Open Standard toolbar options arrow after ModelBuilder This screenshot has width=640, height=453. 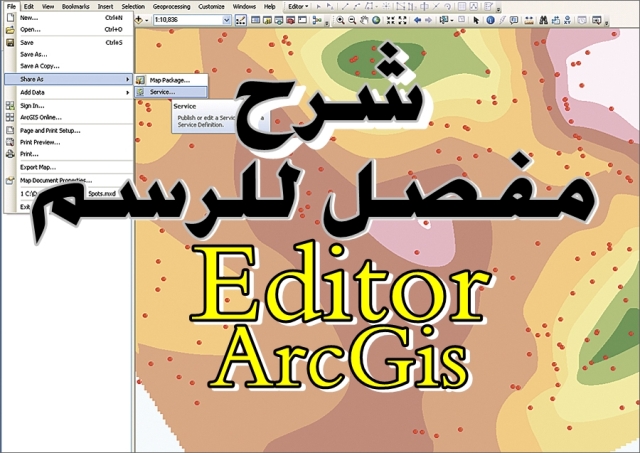(327, 24)
